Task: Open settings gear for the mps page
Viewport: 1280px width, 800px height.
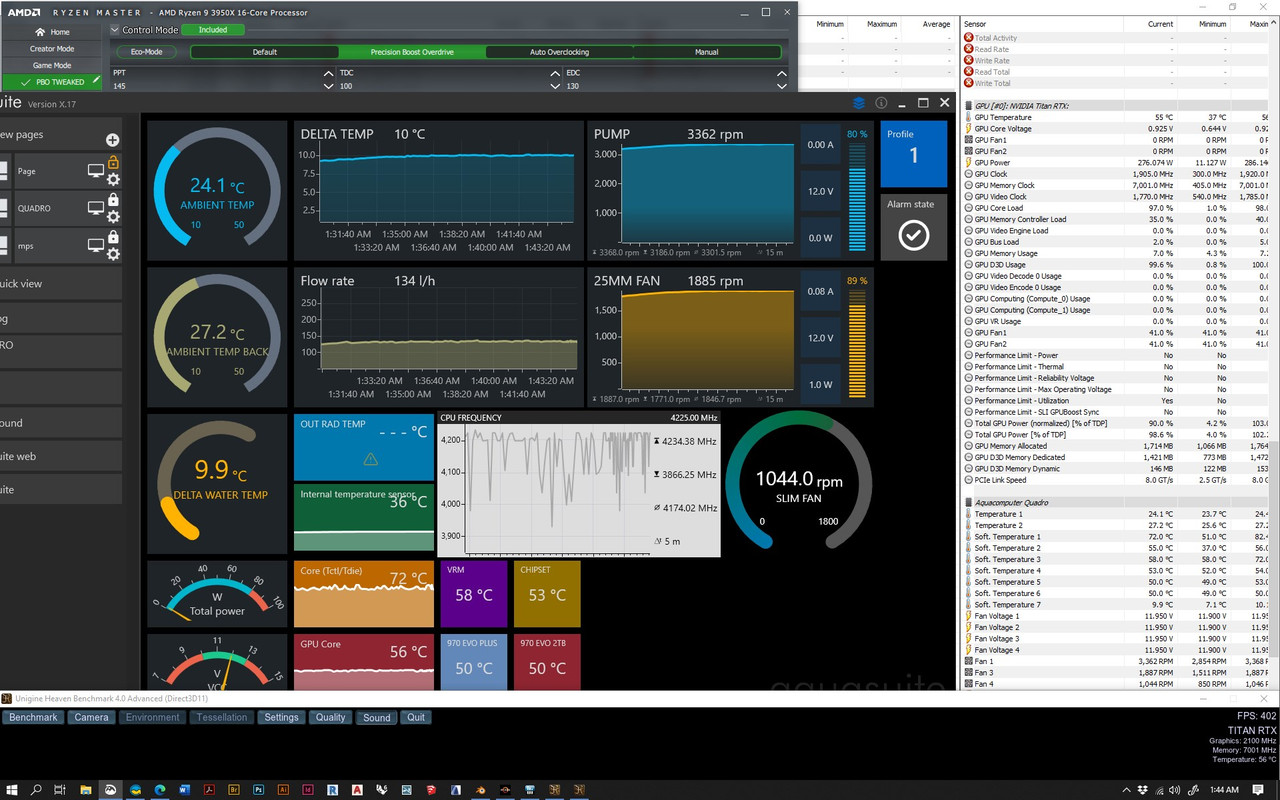Action: pyautogui.click(x=113, y=253)
